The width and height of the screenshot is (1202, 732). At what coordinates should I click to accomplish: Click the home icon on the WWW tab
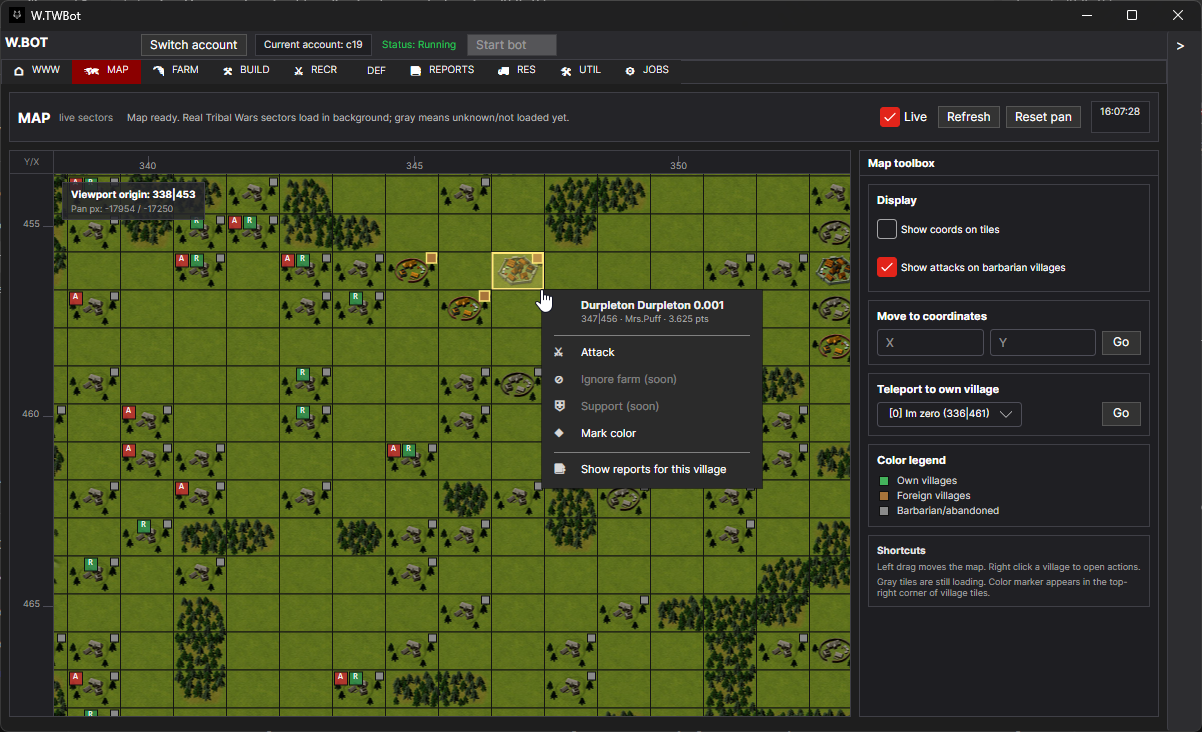19,71
